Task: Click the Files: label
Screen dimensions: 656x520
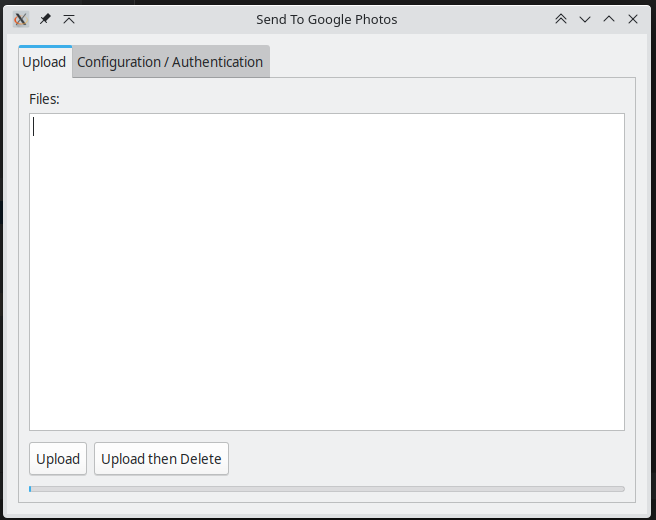Action: click(x=44, y=99)
